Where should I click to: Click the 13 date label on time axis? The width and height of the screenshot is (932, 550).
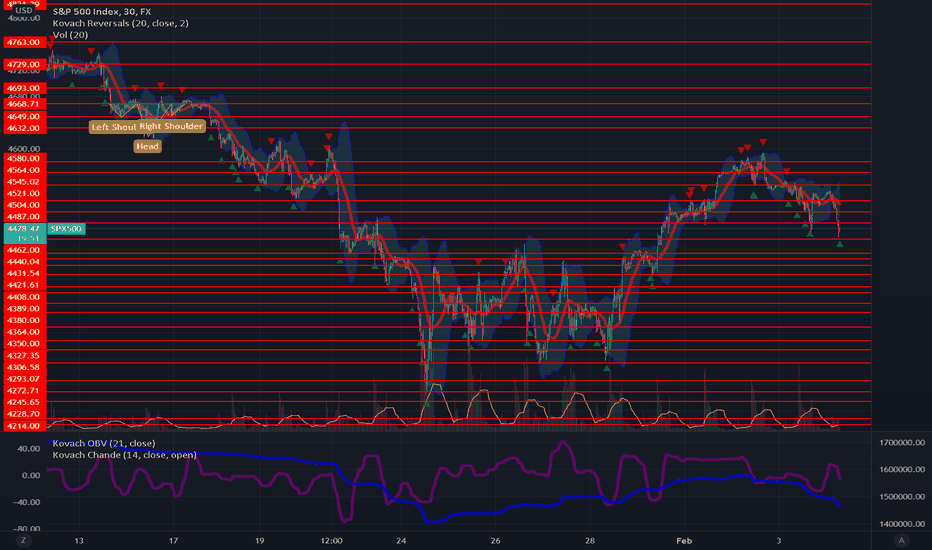(79, 540)
